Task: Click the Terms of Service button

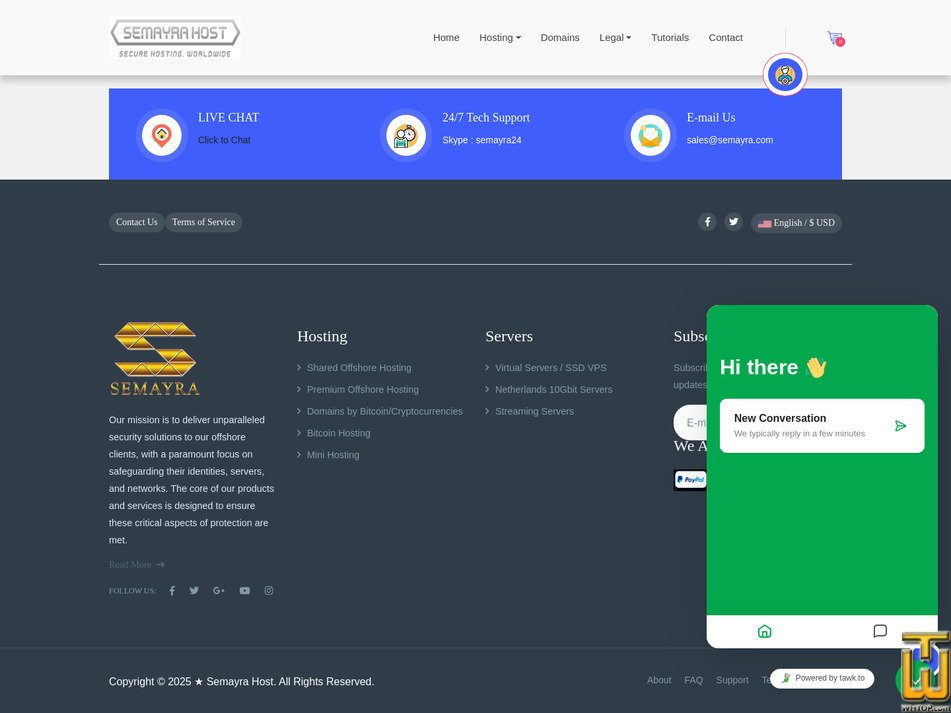Action: click(203, 222)
